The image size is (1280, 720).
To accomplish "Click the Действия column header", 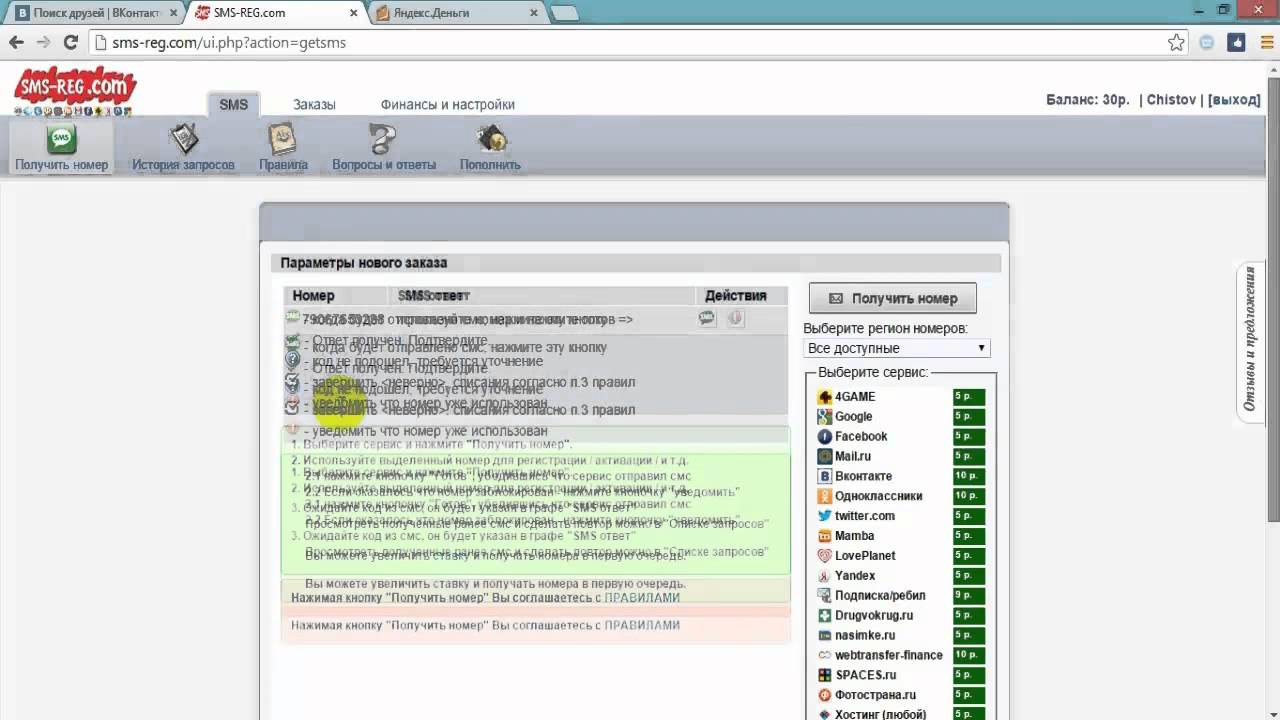I will click(736, 296).
